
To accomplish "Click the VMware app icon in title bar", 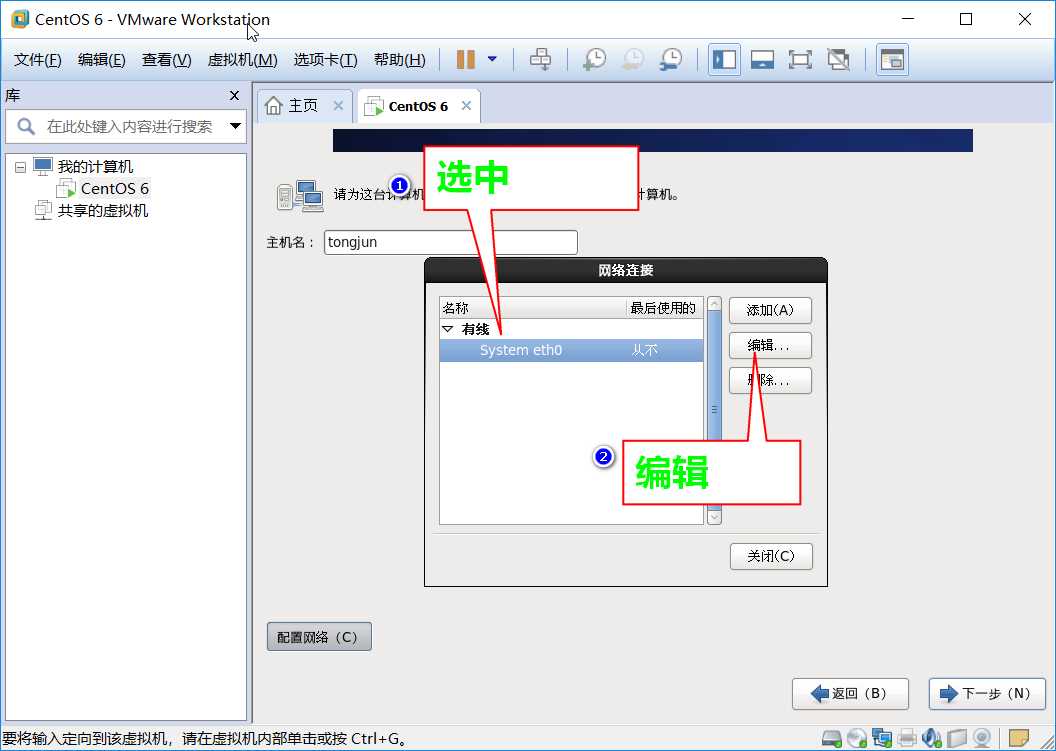I will tap(20, 19).
